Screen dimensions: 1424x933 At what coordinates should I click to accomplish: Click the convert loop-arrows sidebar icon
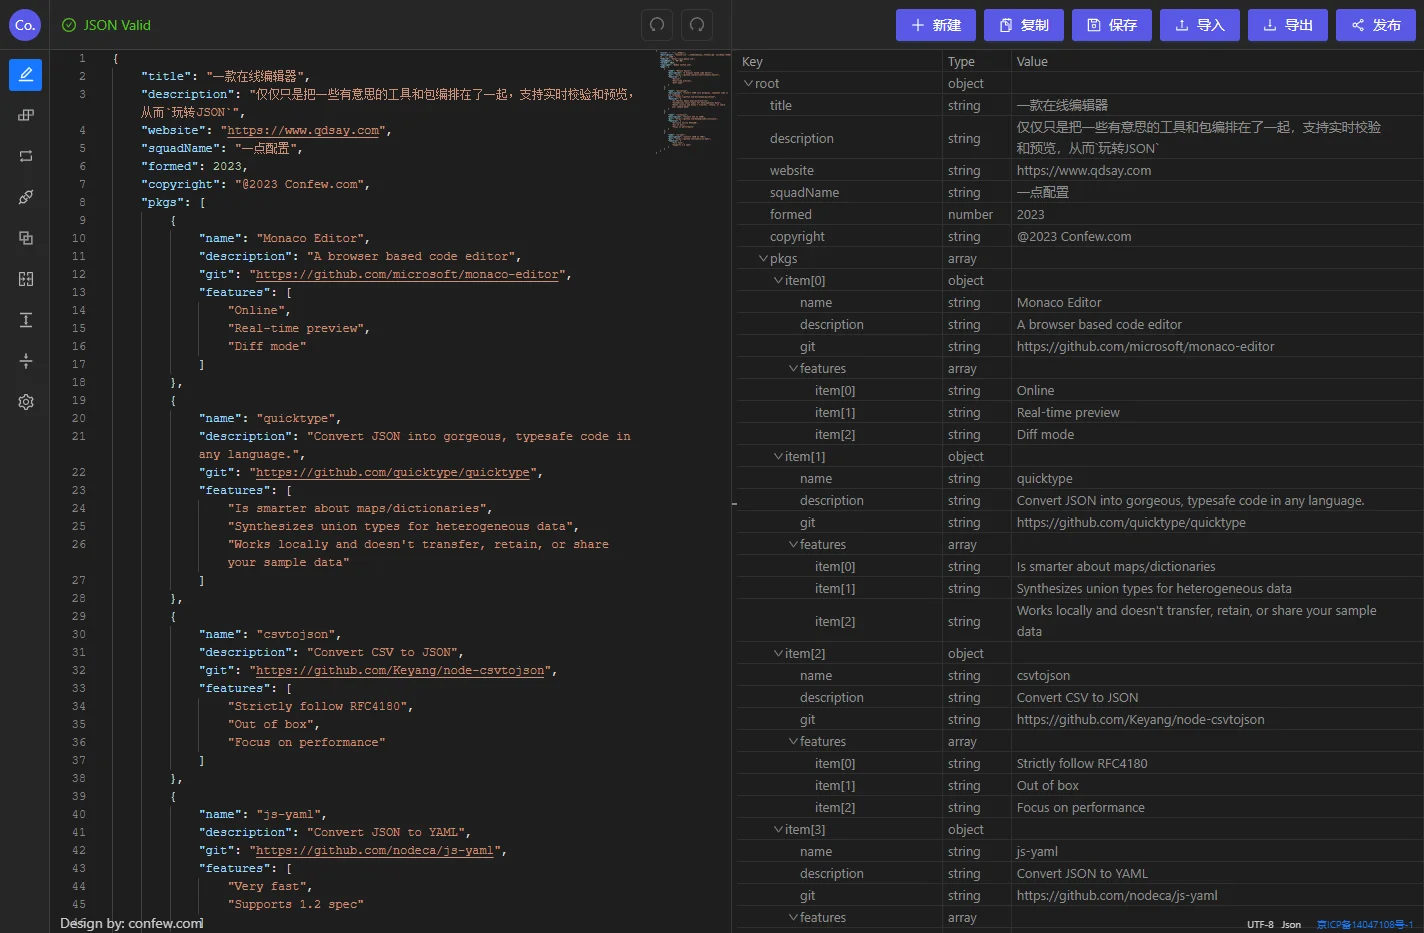pyautogui.click(x=26, y=156)
